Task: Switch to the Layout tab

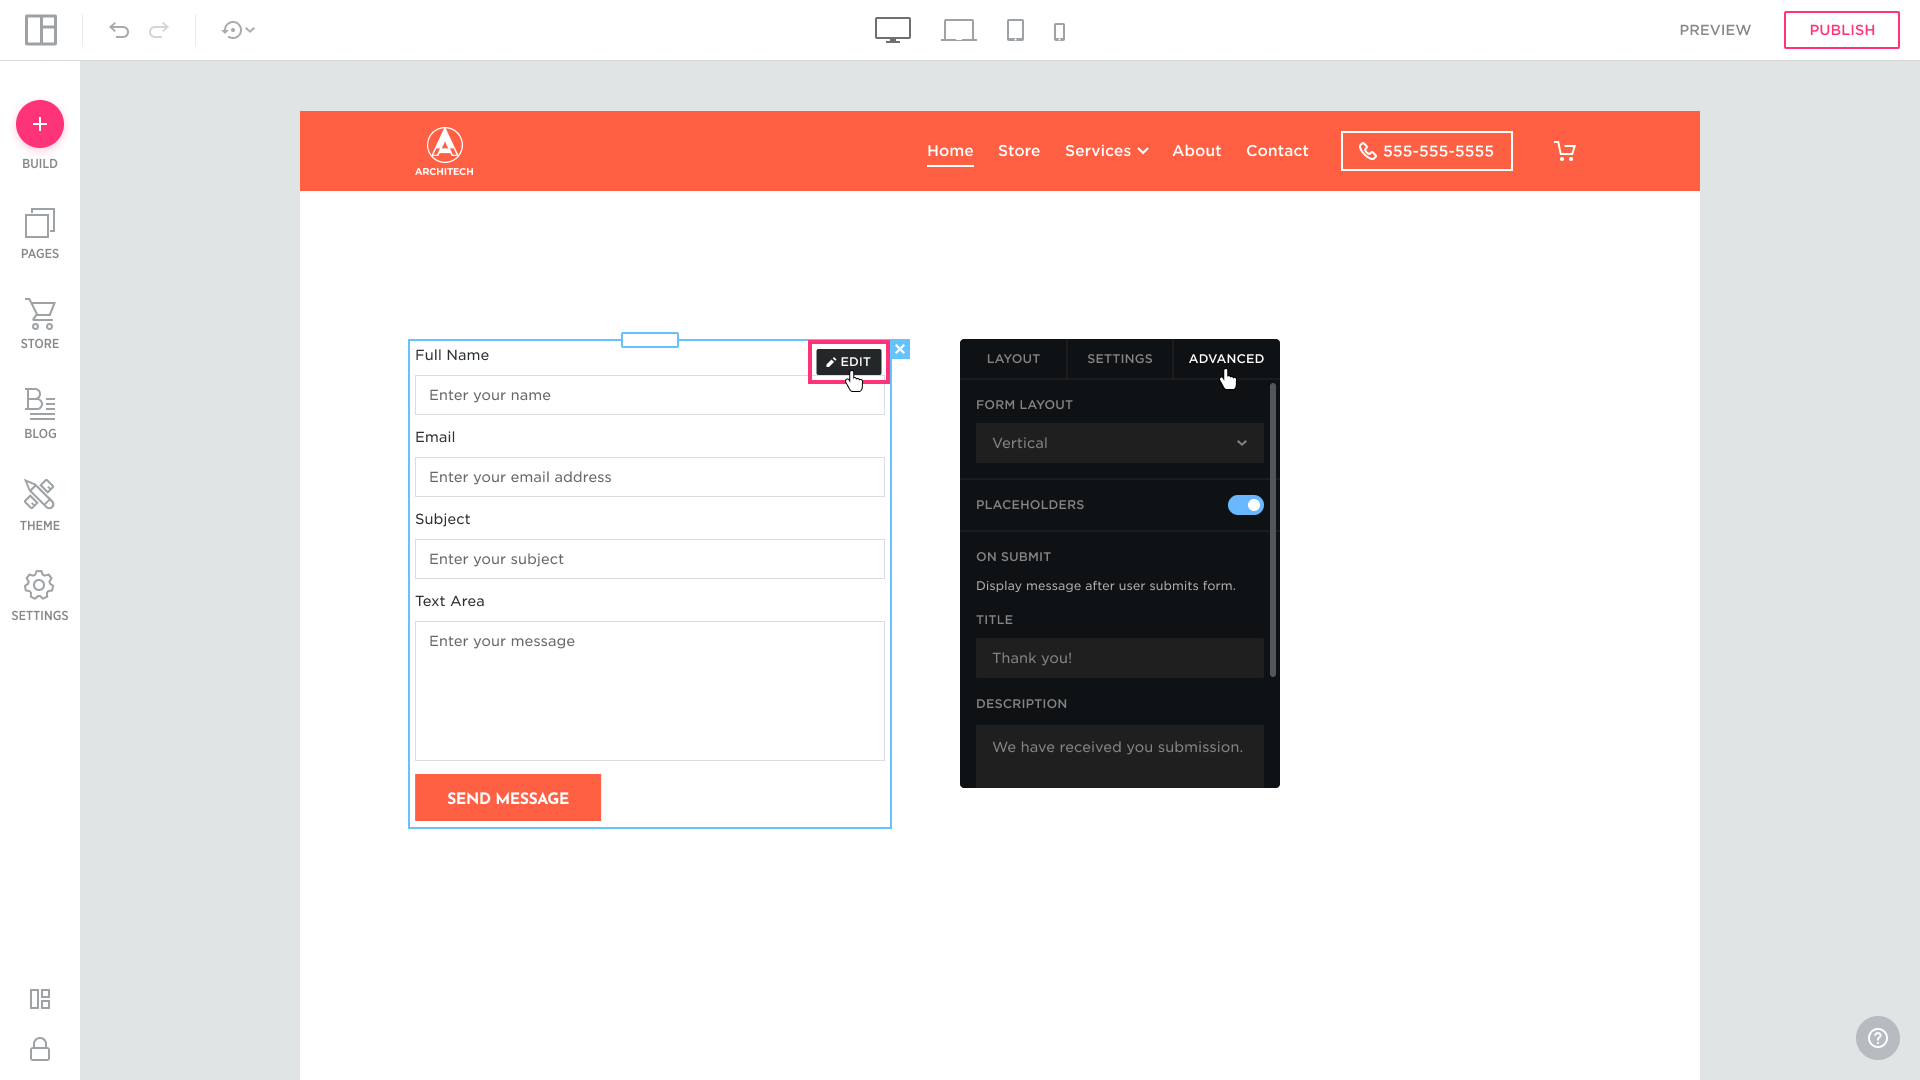Action: (x=1013, y=359)
